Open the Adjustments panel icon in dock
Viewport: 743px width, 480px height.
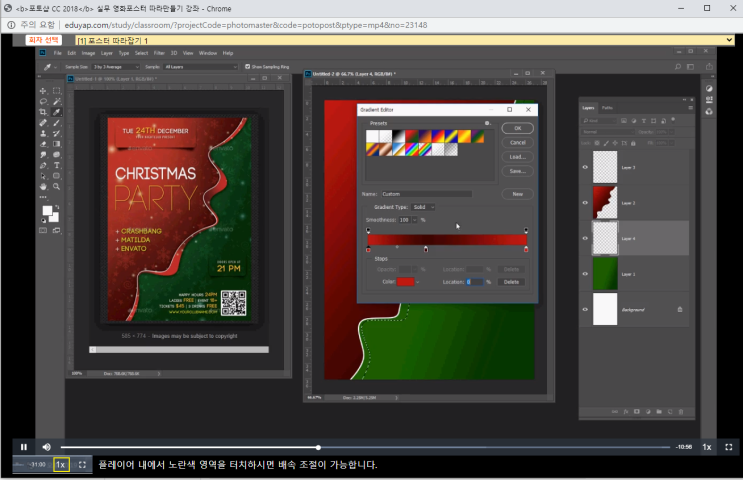pos(709,89)
